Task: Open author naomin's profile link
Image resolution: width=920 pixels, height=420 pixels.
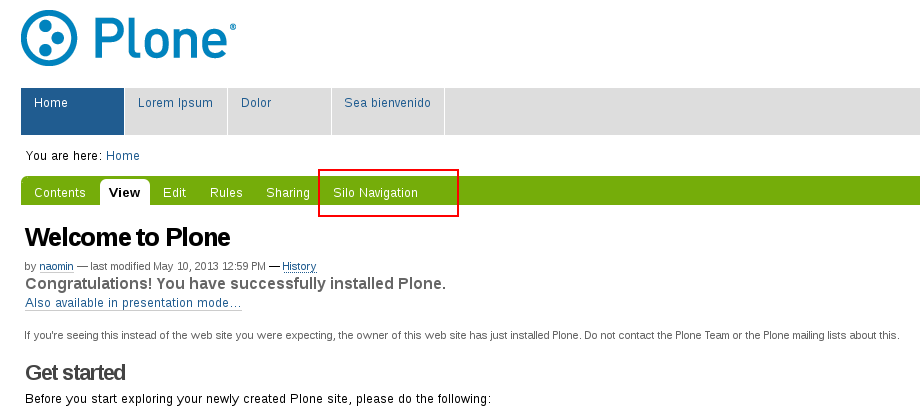Action: pyautogui.click(x=55, y=267)
